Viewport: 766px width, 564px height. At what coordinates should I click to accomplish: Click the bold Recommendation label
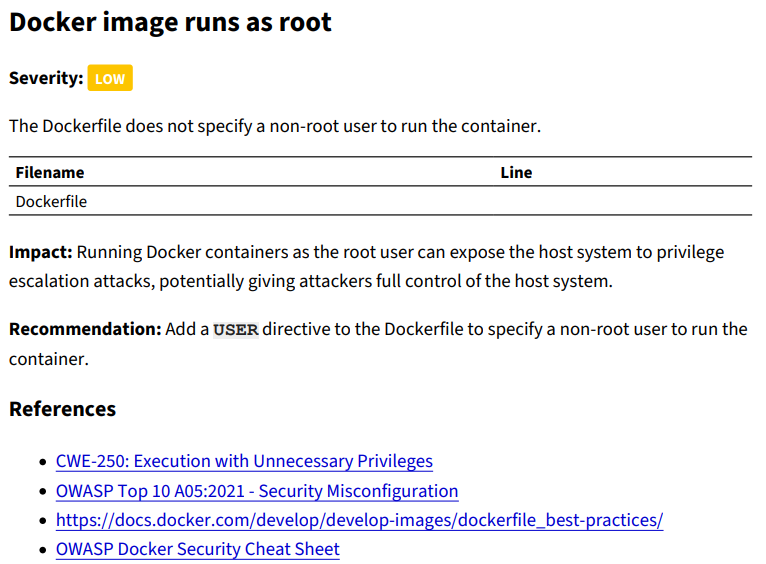pyautogui.click(x=85, y=329)
